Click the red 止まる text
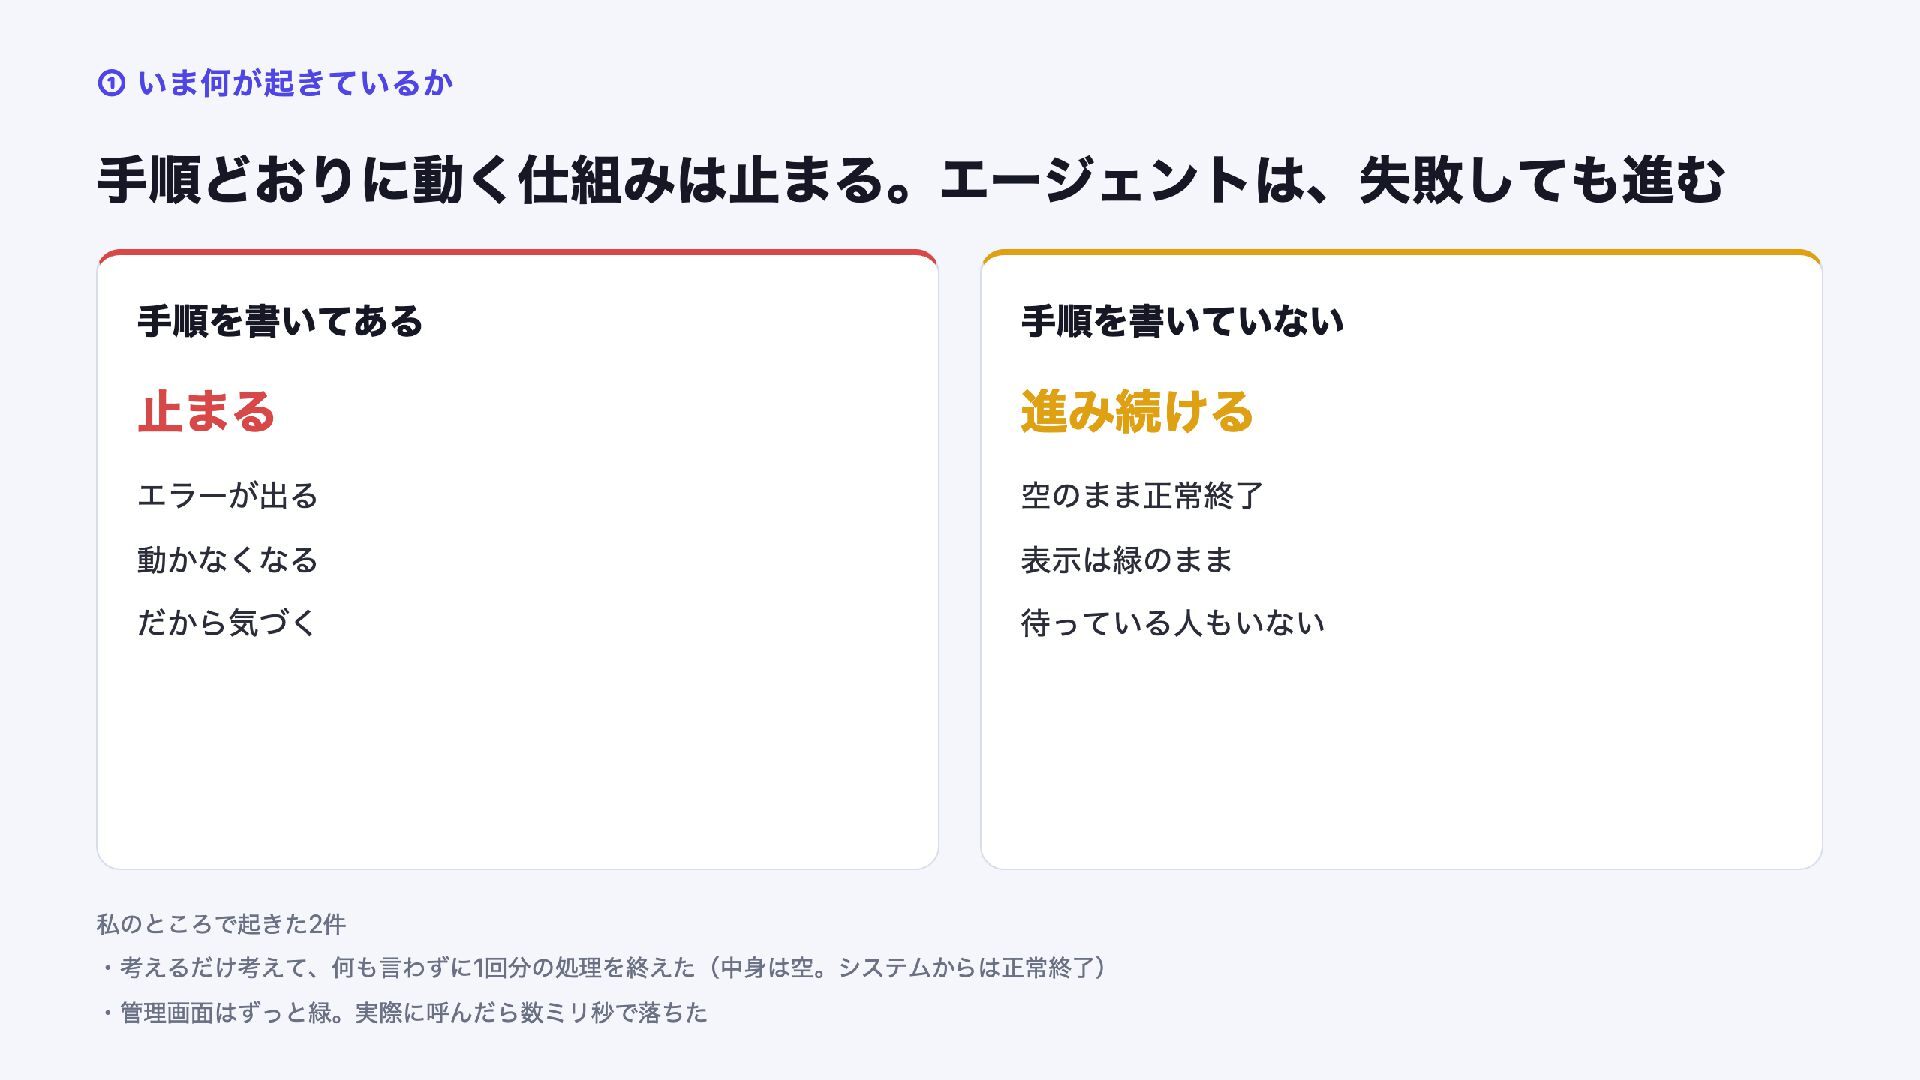This screenshot has width=1920, height=1080. click(206, 411)
